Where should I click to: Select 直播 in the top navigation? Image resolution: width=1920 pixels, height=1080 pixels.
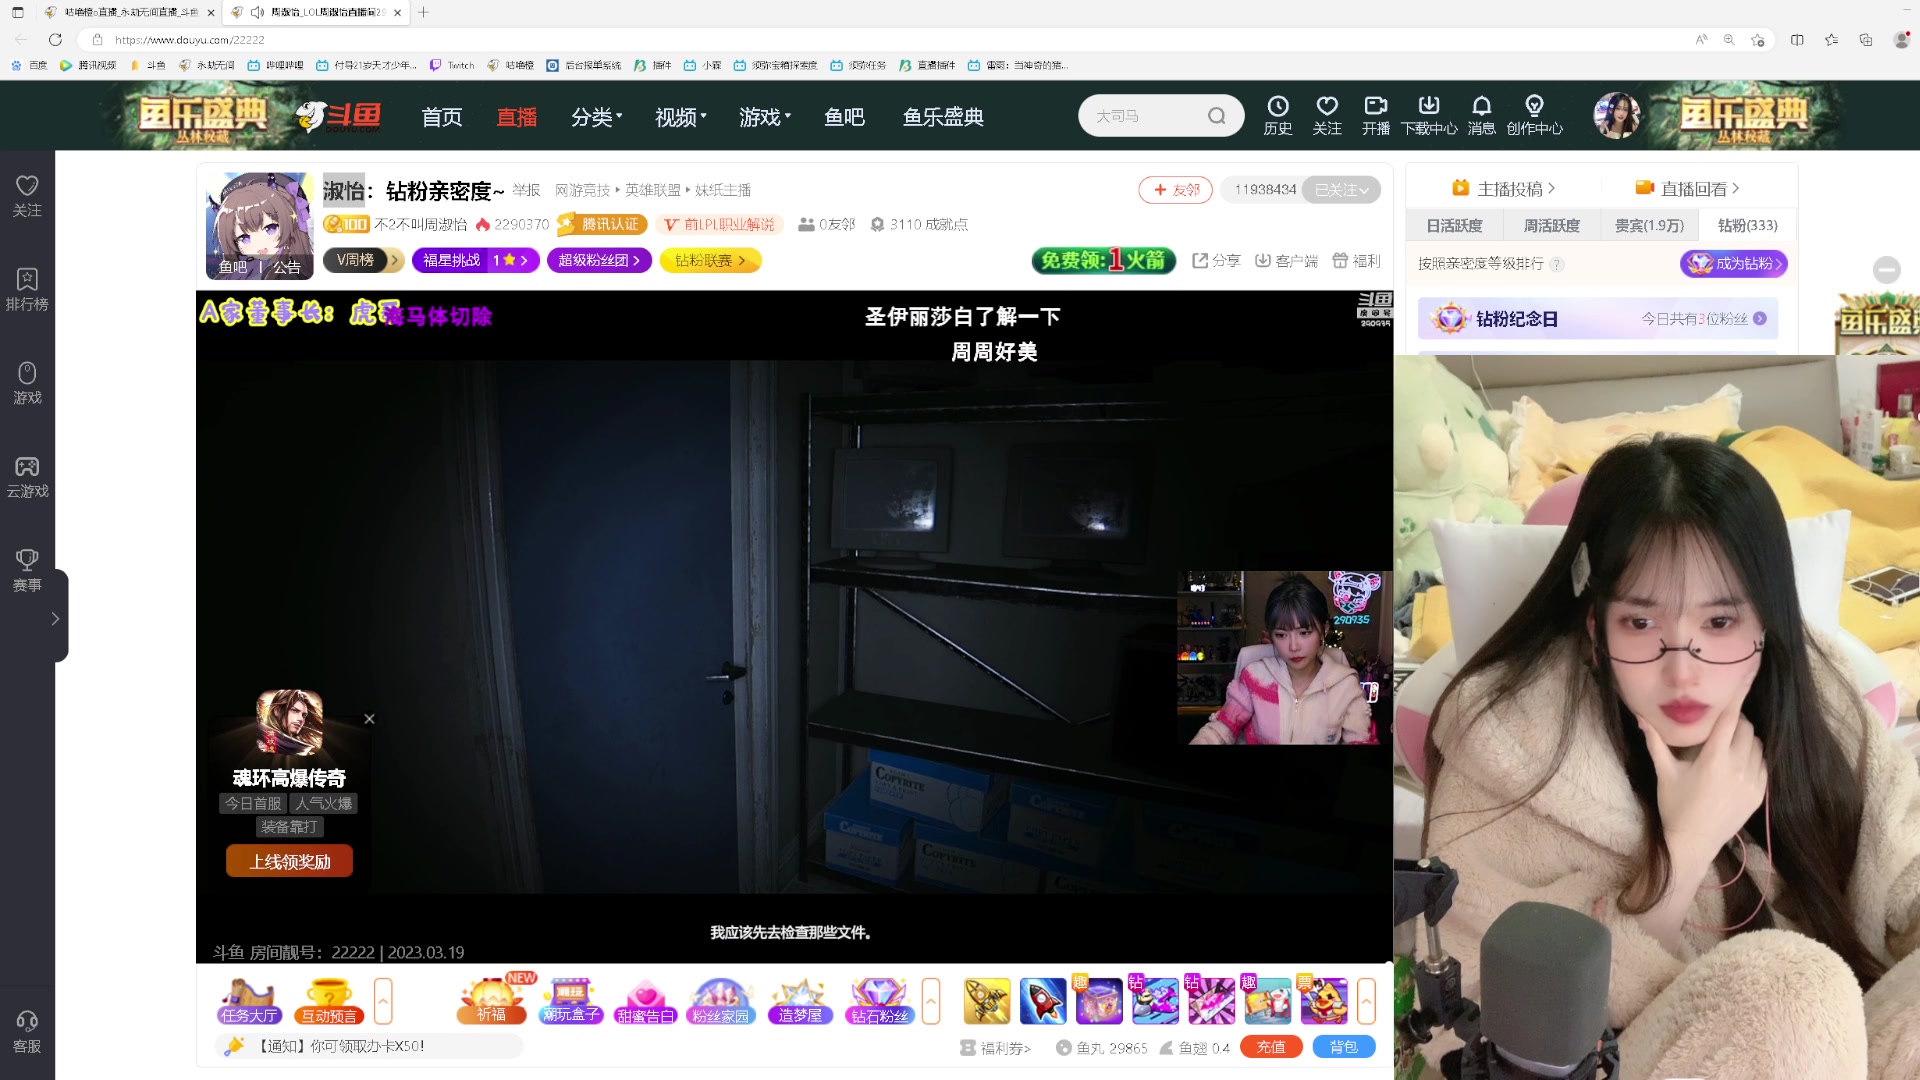516,116
